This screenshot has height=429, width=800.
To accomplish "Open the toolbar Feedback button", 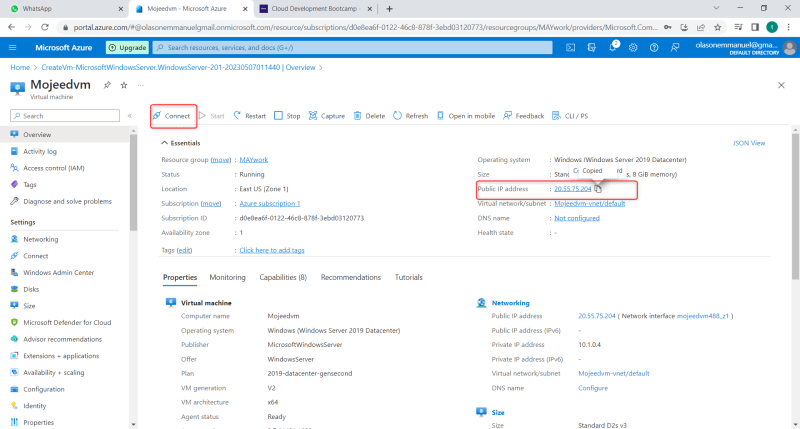I will click(524, 116).
